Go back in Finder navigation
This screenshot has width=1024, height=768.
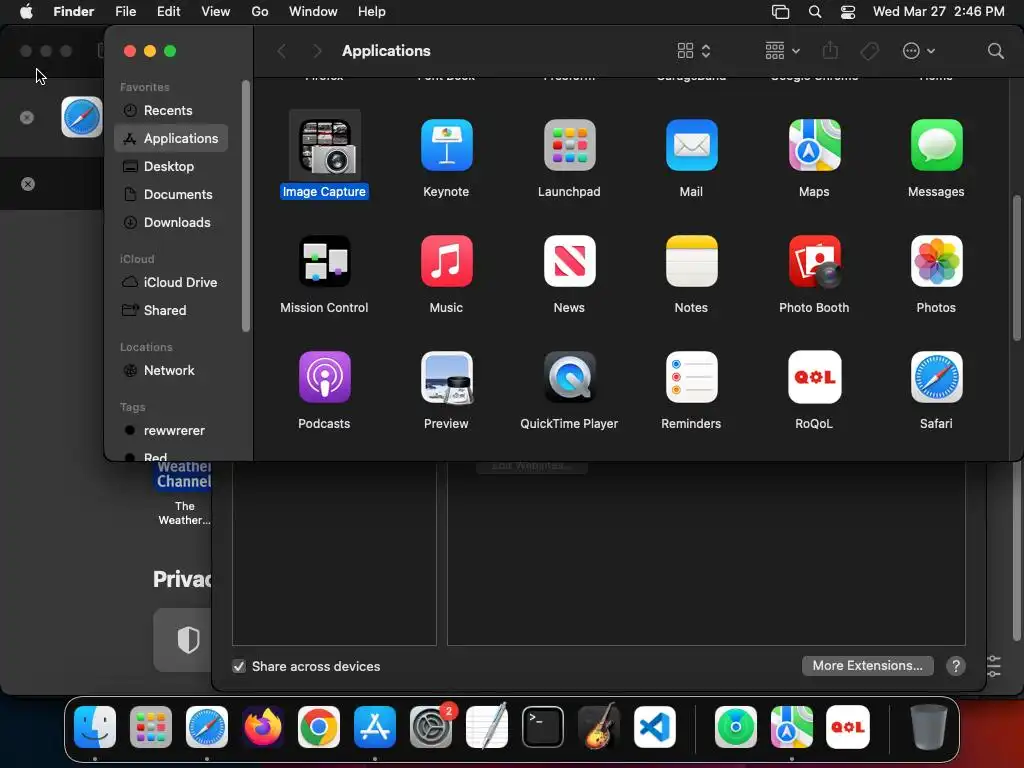coord(281,51)
